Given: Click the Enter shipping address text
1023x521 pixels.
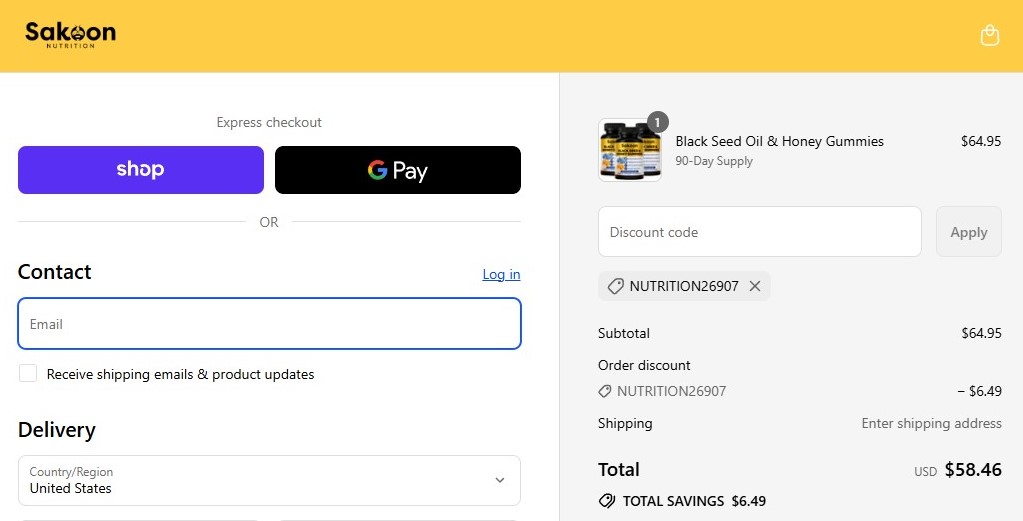Looking at the screenshot, I should (931, 423).
